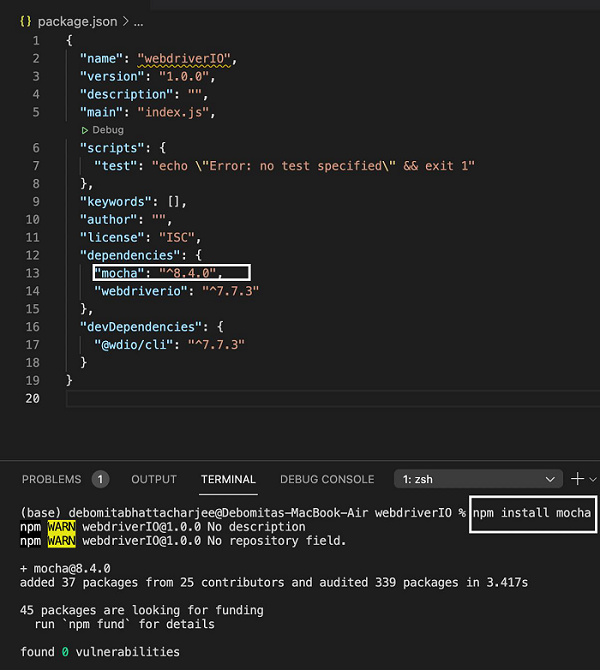This screenshot has height=670, width=600.
Task: Click the Debug code lens above scripts
Action: [x=102, y=130]
